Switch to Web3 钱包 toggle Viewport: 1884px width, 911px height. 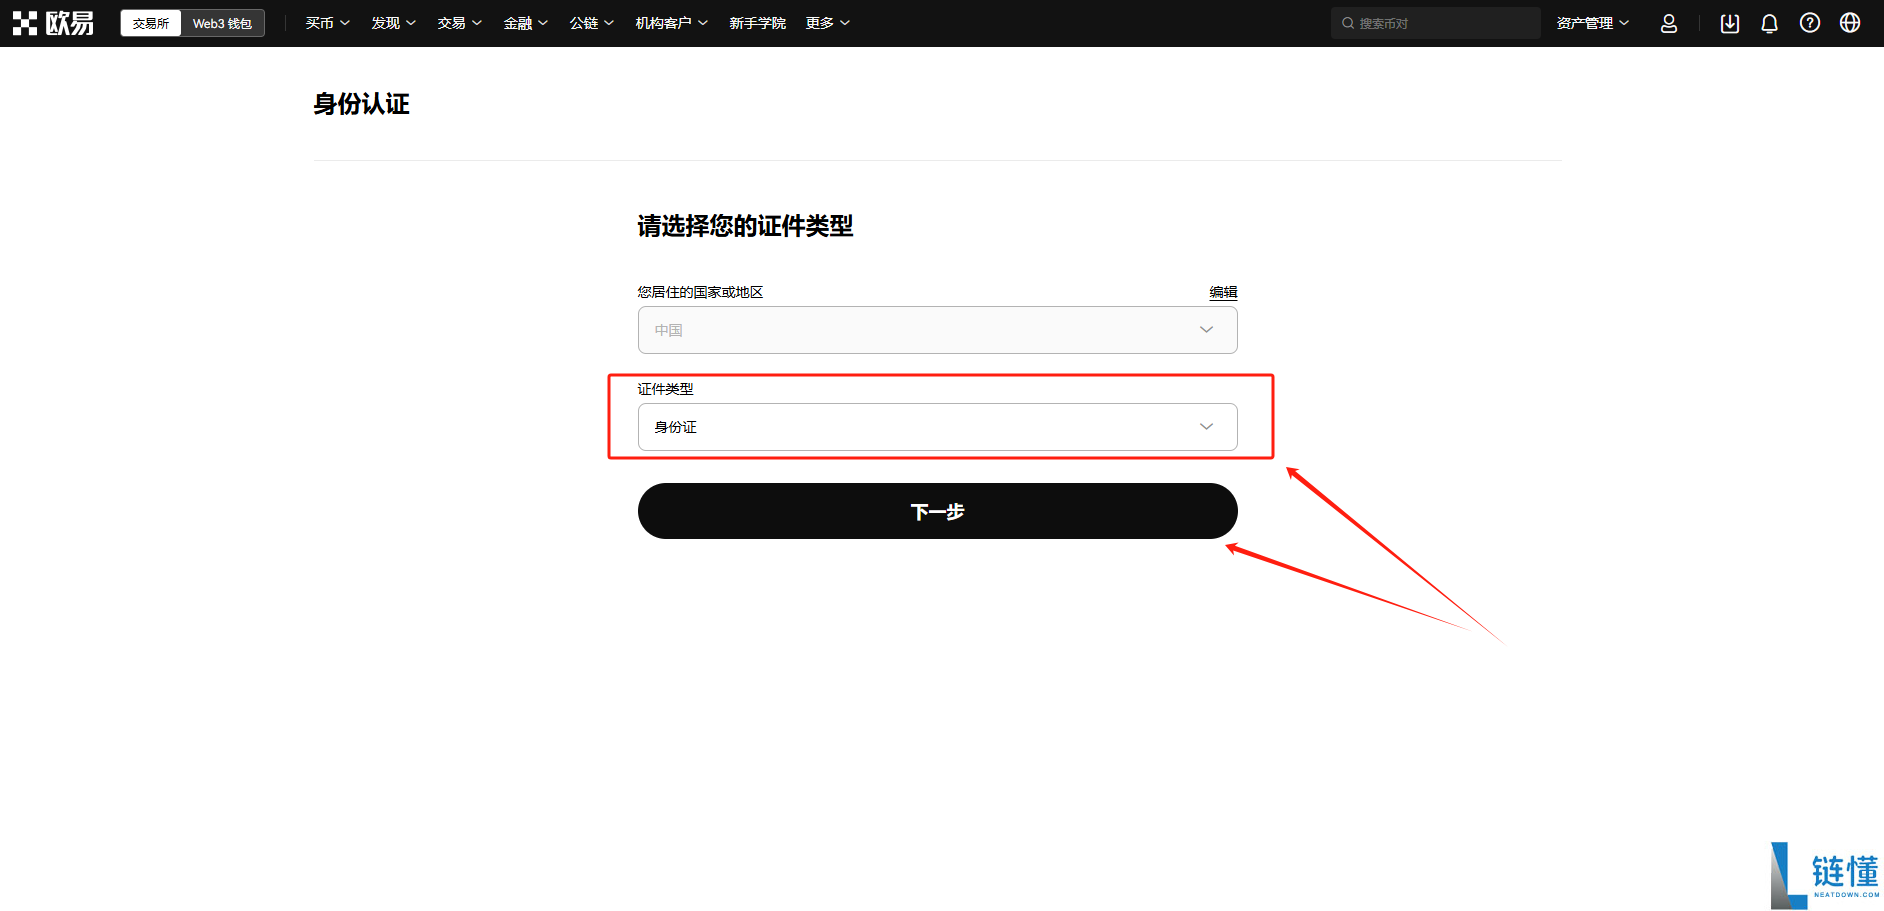coord(222,23)
